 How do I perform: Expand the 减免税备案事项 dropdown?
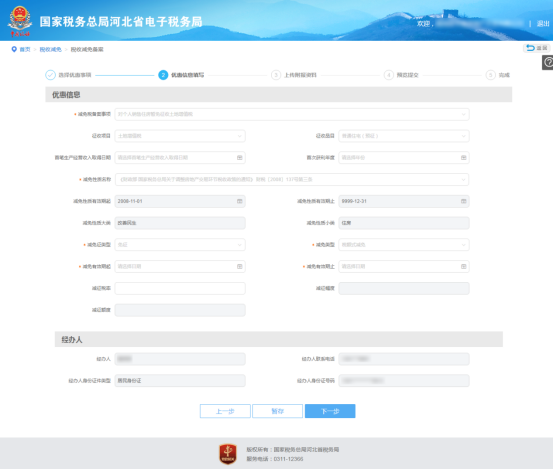point(292,114)
